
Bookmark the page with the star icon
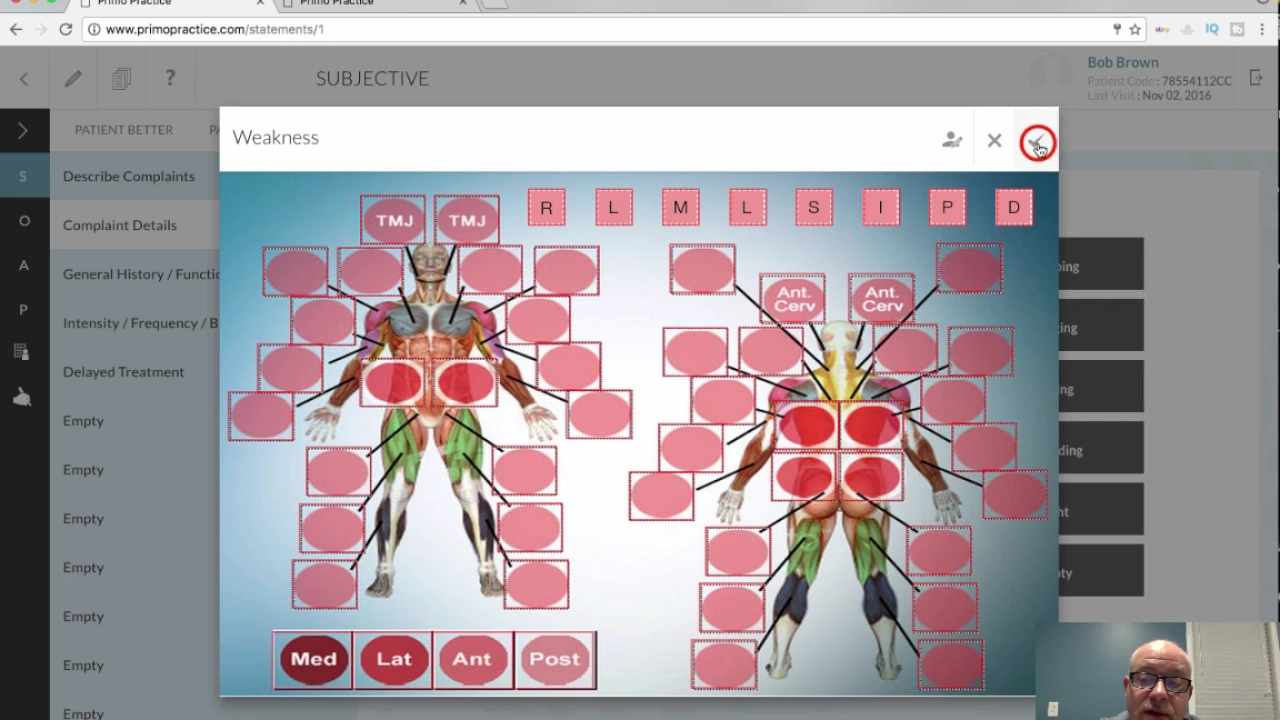point(1135,29)
